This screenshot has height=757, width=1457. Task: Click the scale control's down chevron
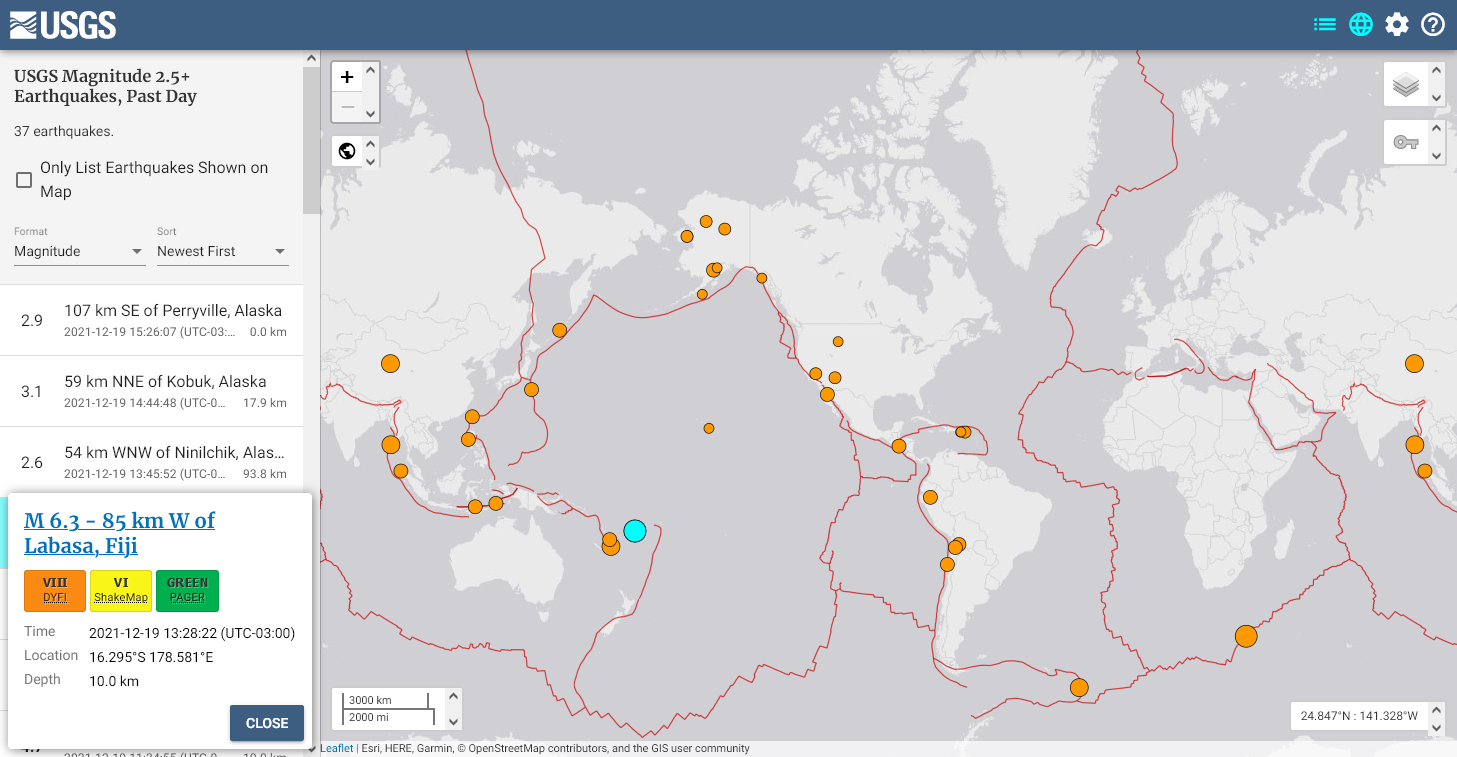[453, 721]
